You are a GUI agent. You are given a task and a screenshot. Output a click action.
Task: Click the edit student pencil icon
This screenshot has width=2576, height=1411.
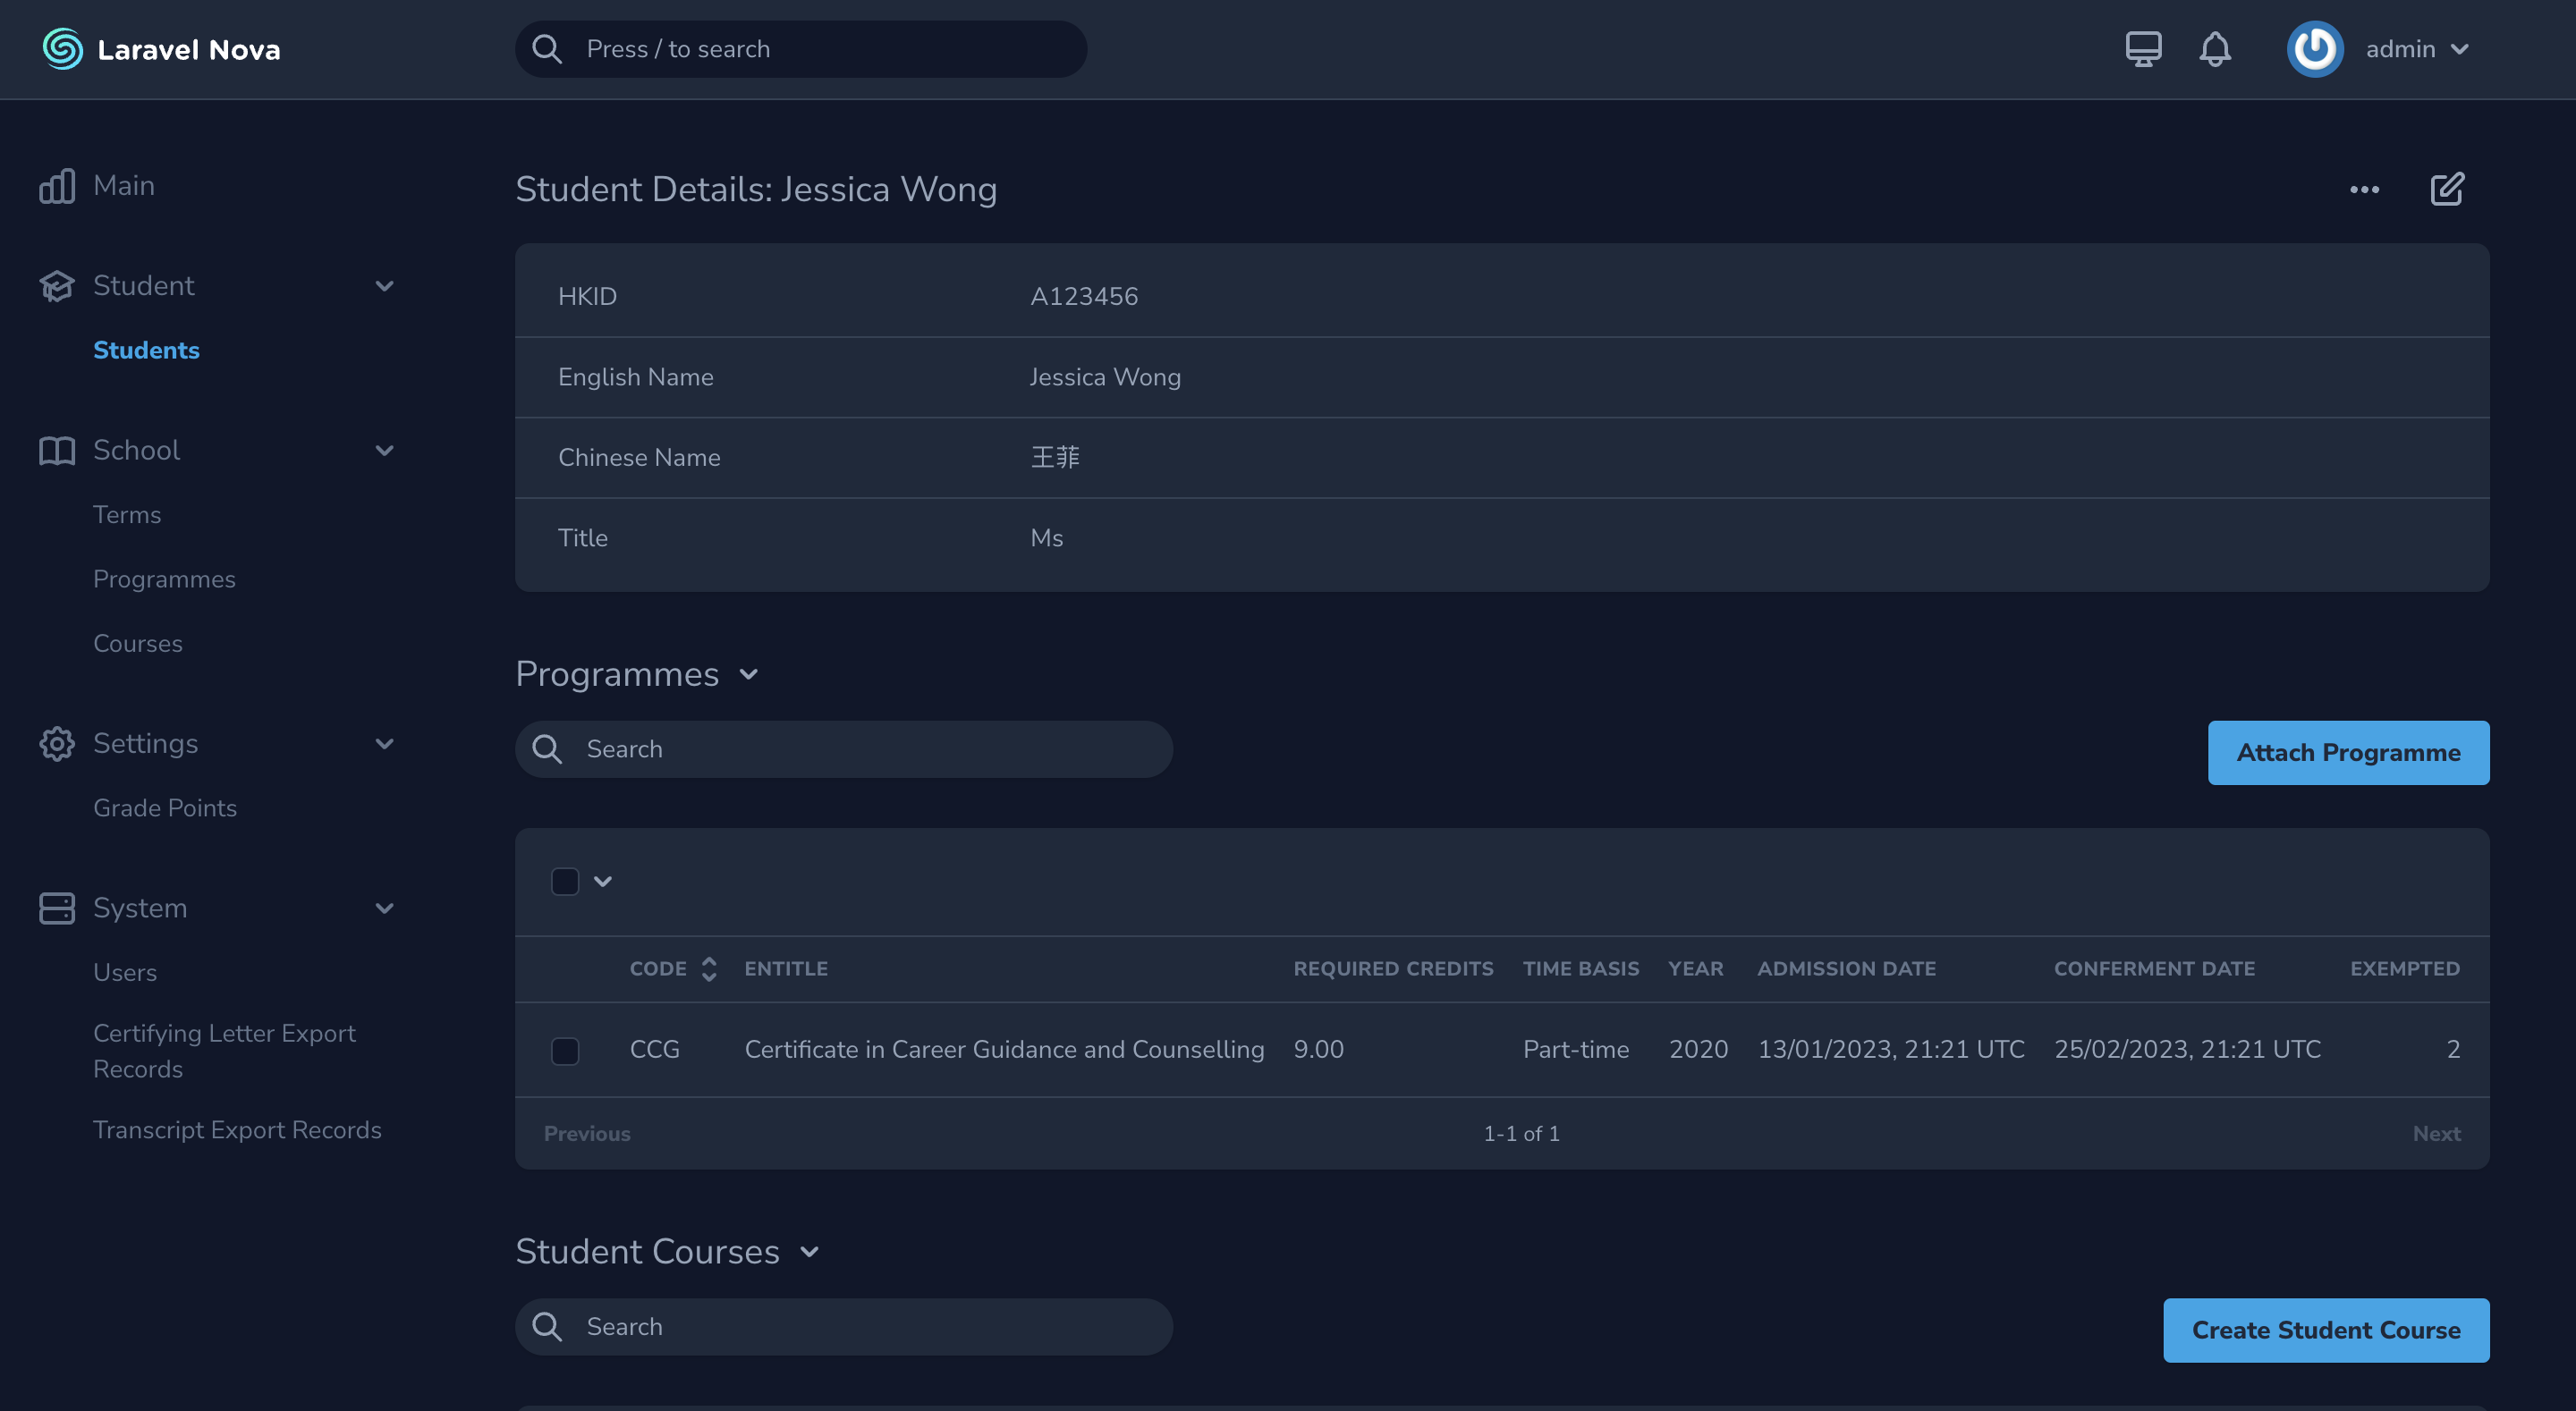pyautogui.click(x=2447, y=189)
